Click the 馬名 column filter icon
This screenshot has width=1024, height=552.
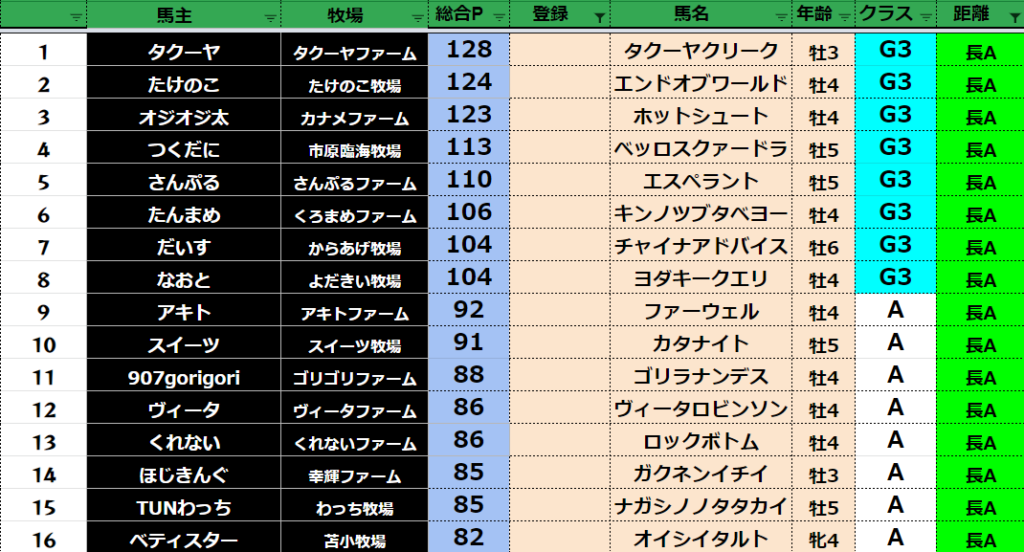point(779,16)
